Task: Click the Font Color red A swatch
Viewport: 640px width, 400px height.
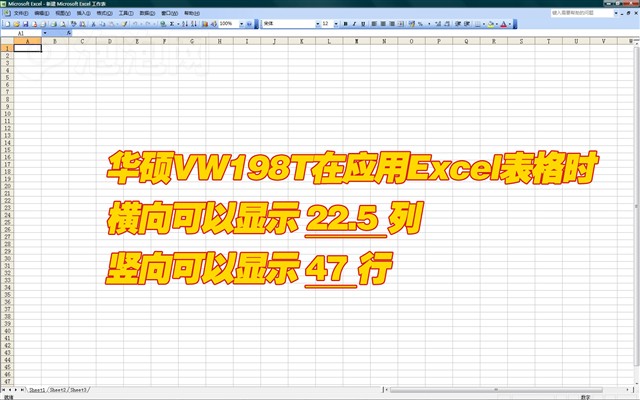Action: pos(504,24)
